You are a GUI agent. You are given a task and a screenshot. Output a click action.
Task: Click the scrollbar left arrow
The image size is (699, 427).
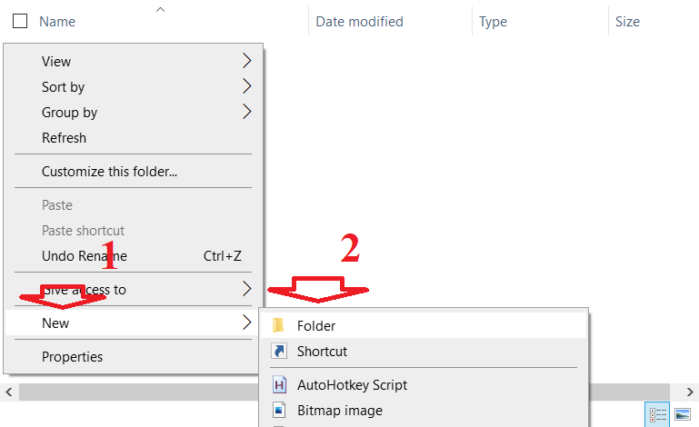point(9,392)
